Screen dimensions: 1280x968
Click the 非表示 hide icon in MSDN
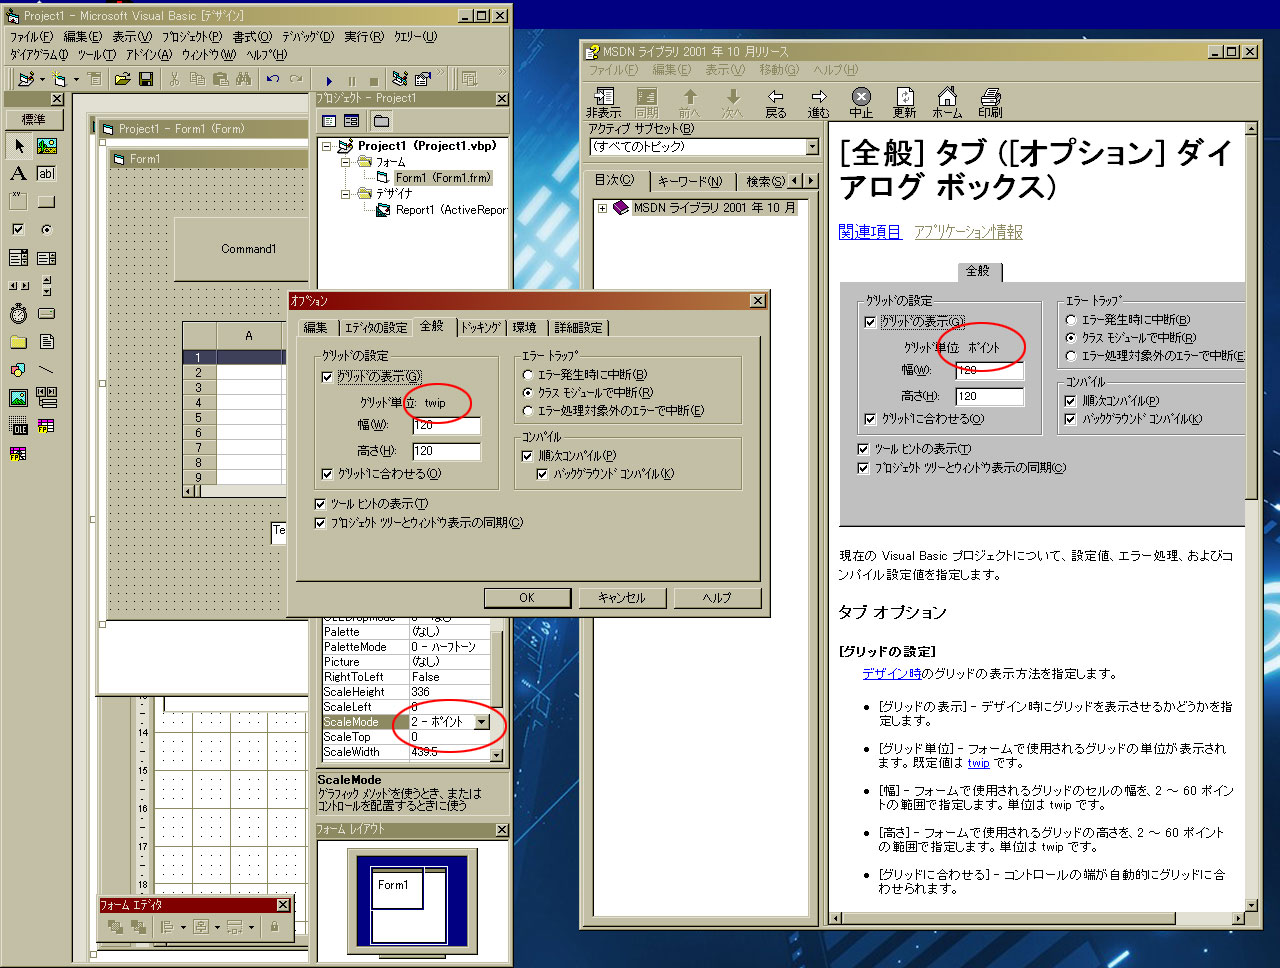[x=604, y=103]
